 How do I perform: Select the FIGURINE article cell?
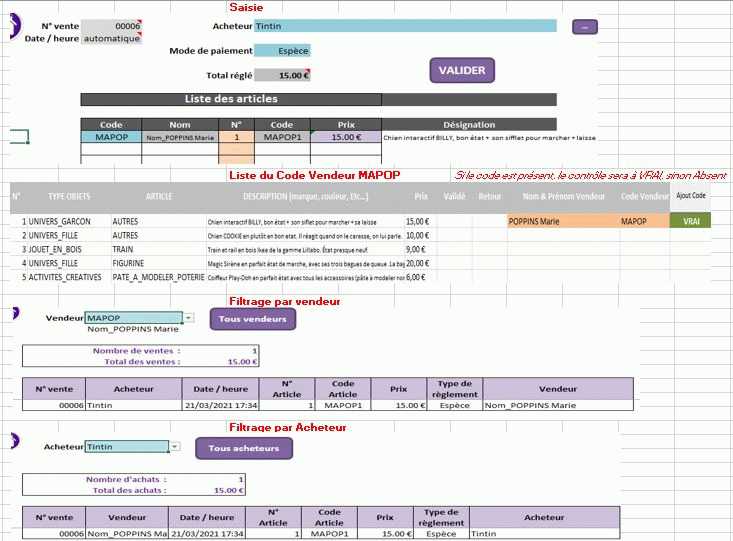click(x=128, y=263)
